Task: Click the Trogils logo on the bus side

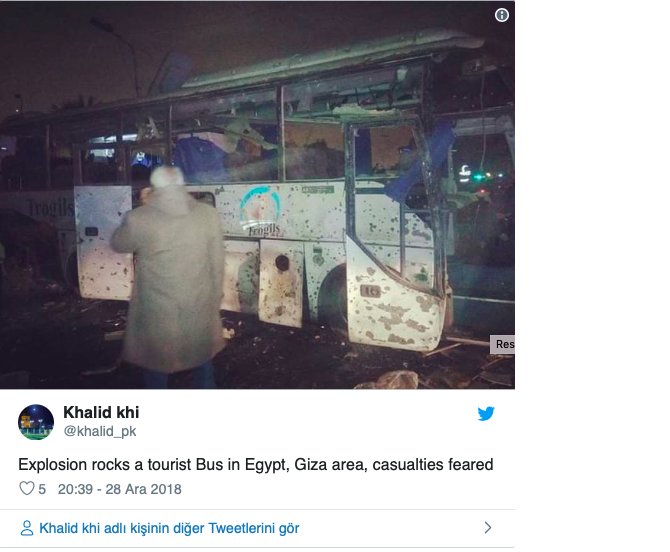Action: pos(260,211)
